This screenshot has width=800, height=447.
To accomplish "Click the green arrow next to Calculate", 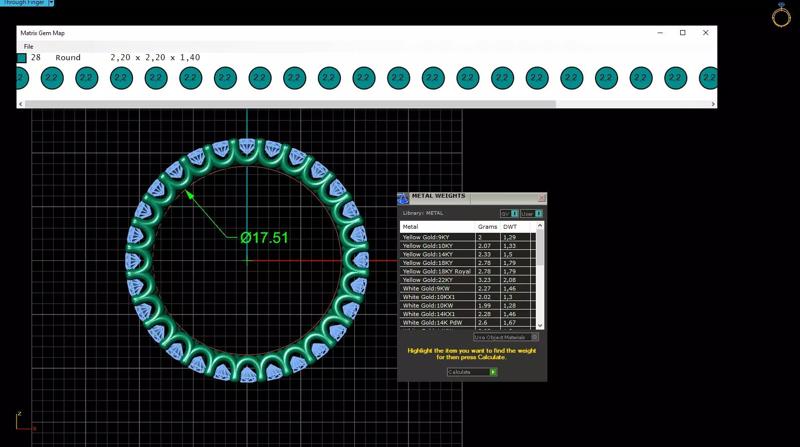I will pyautogui.click(x=493, y=372).
